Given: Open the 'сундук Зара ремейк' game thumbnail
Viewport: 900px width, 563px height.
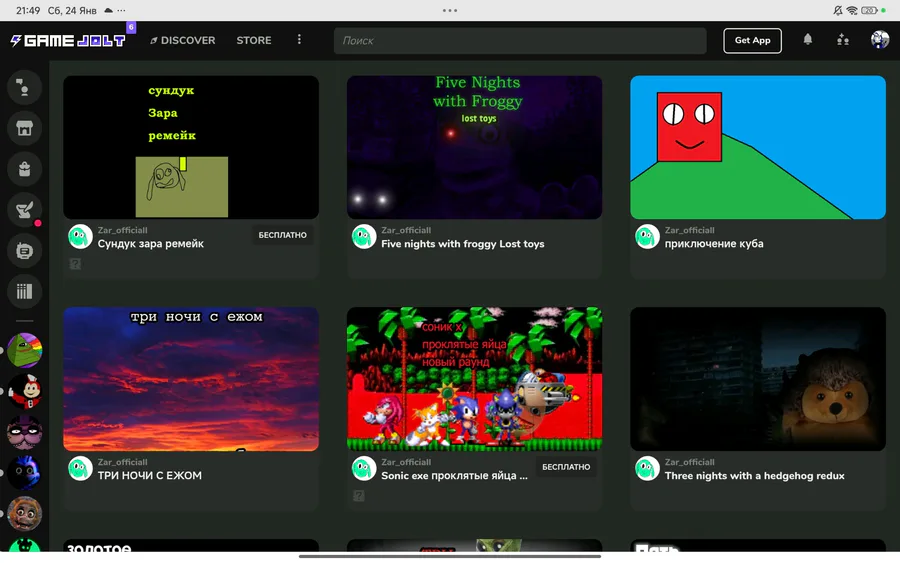Looking at the screenshot, I should click(191, 147).
